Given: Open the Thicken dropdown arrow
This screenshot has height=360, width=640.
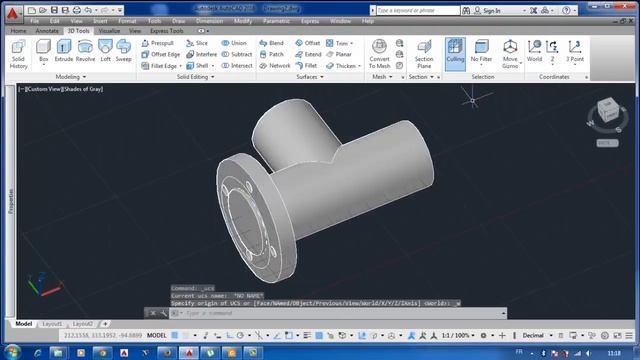Looking at the screenshot, I should [x=359, y=66].
